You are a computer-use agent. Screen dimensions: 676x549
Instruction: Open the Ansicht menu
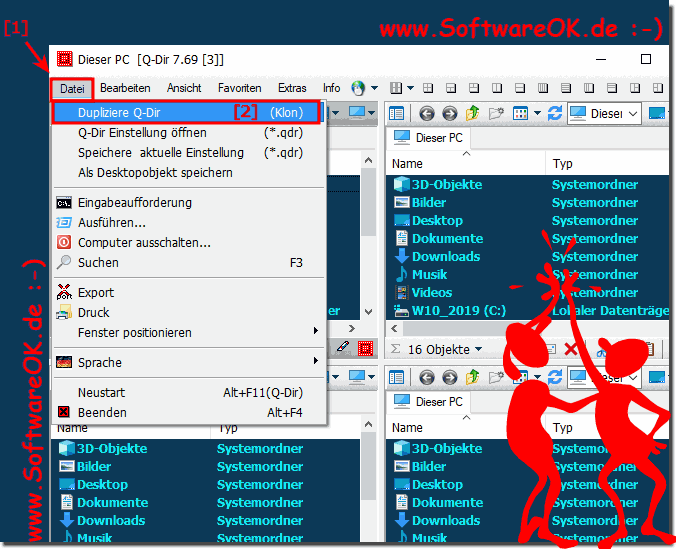(x=184, y=88)
